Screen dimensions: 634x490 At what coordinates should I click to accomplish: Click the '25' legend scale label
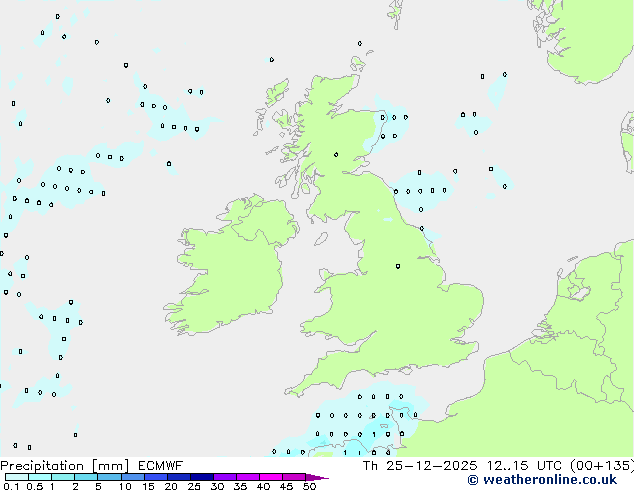pos(194,486)
